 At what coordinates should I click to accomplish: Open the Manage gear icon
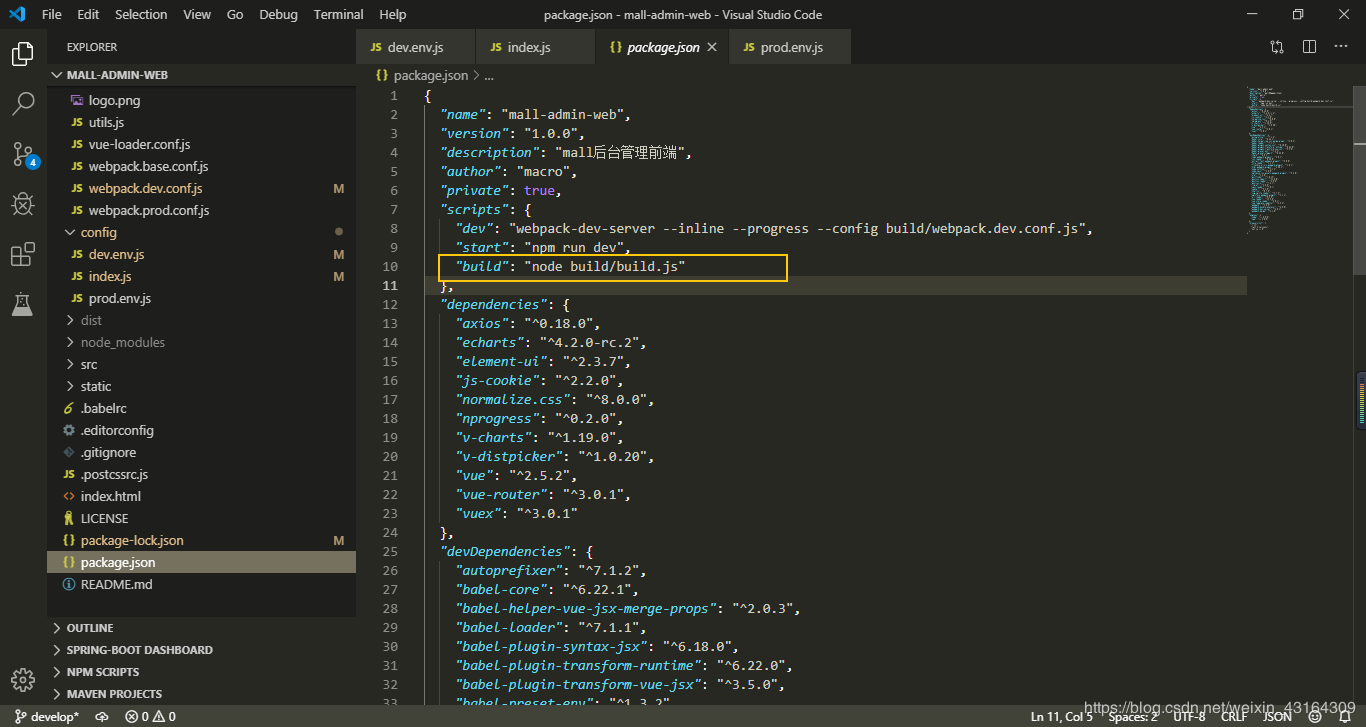pyautogui.click(x=22, y=679)
